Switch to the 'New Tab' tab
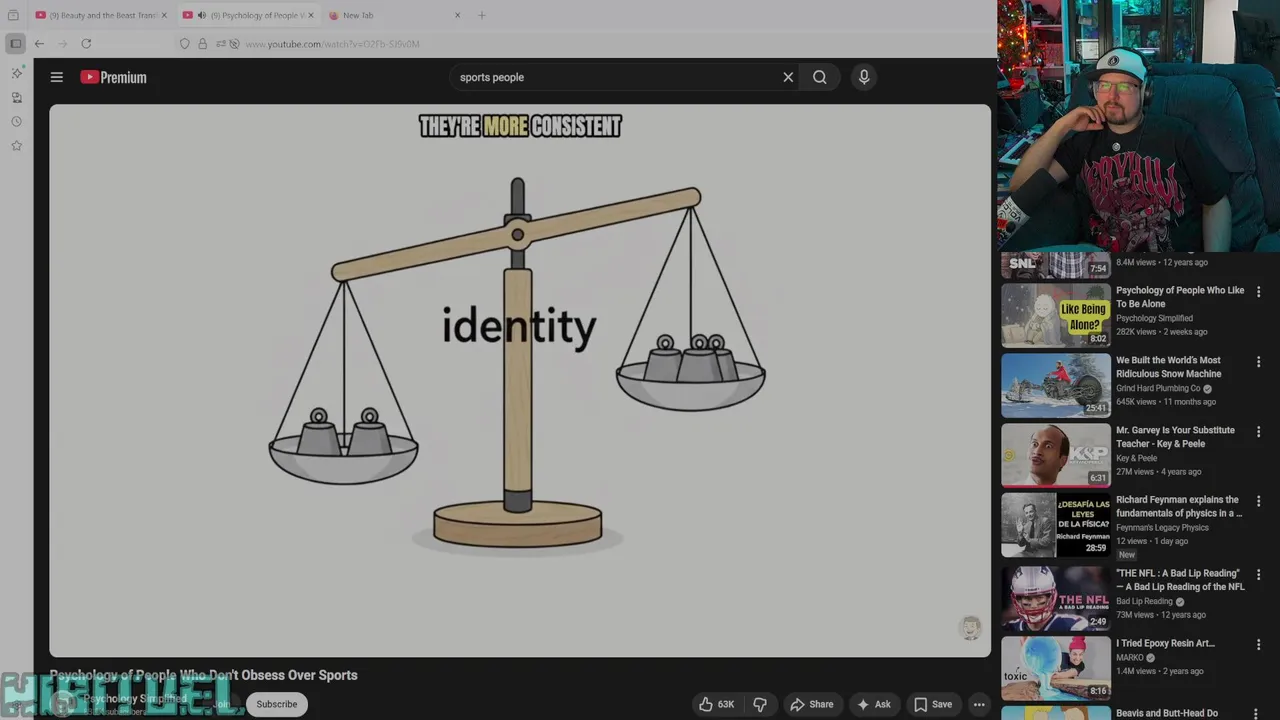1280x720 pixels. click(393, 15)
